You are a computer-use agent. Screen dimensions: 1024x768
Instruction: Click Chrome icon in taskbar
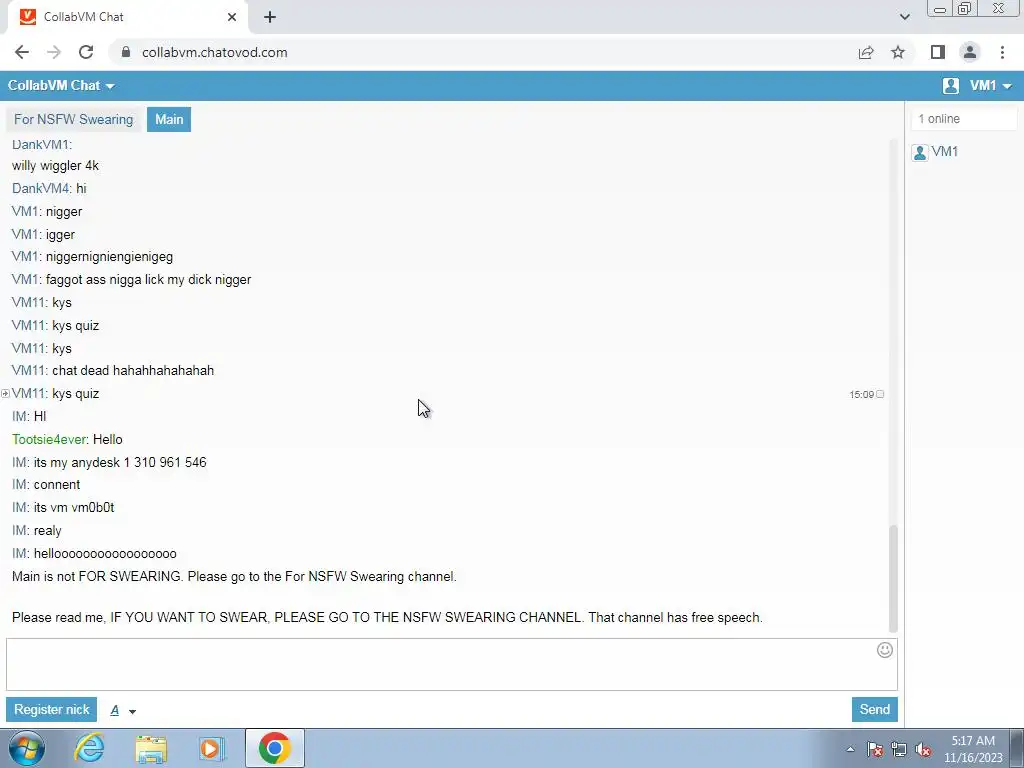click(274, 748)
